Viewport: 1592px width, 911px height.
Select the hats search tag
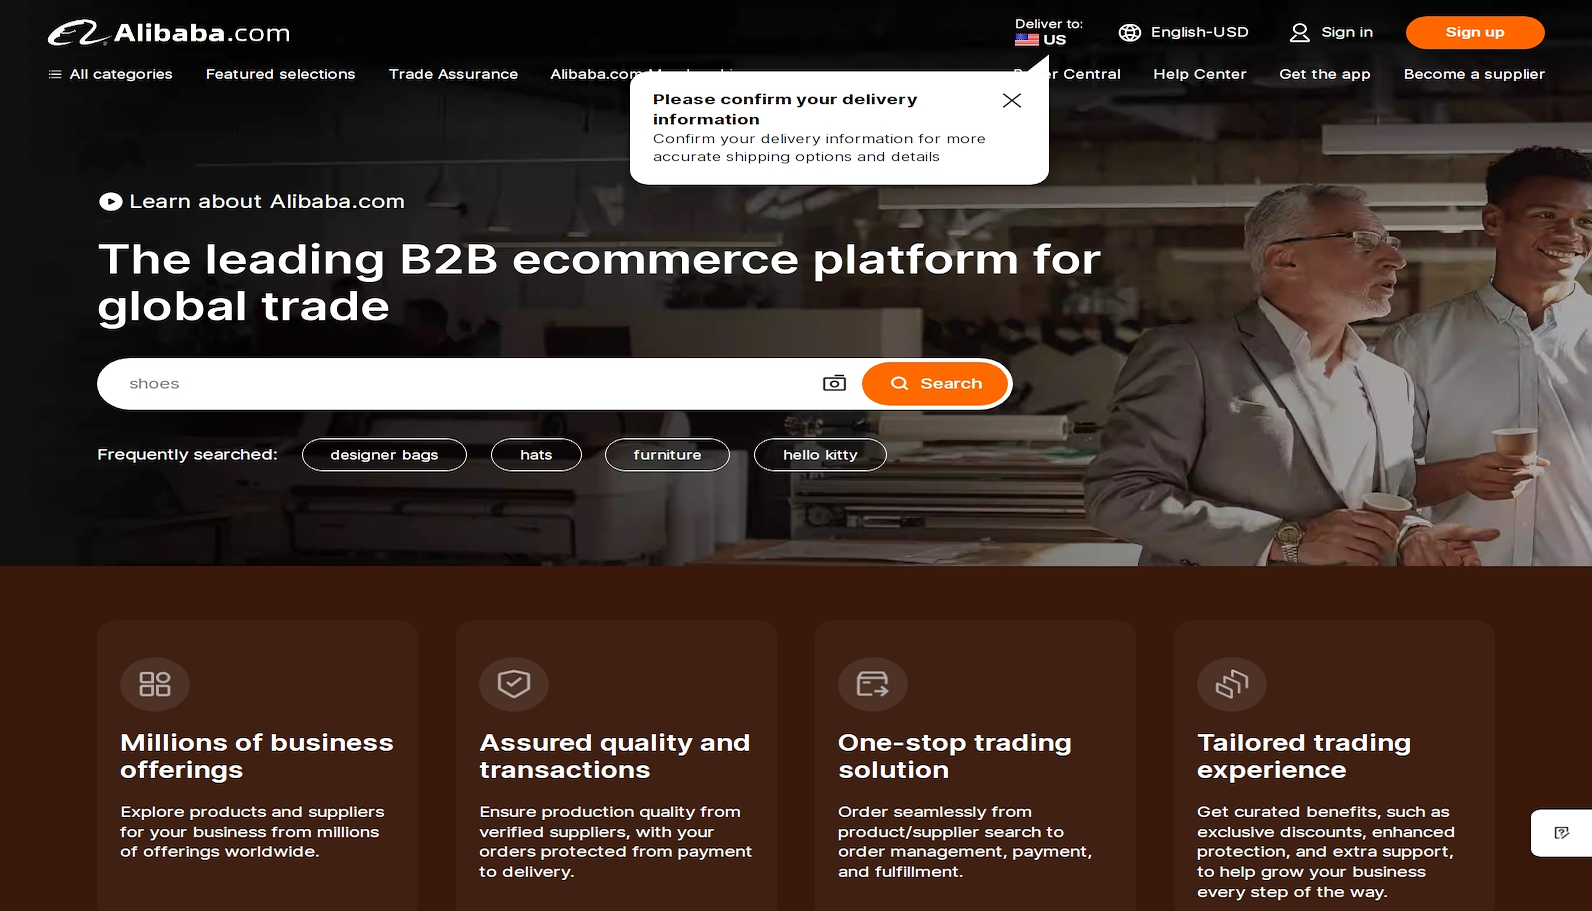point(536,455)
